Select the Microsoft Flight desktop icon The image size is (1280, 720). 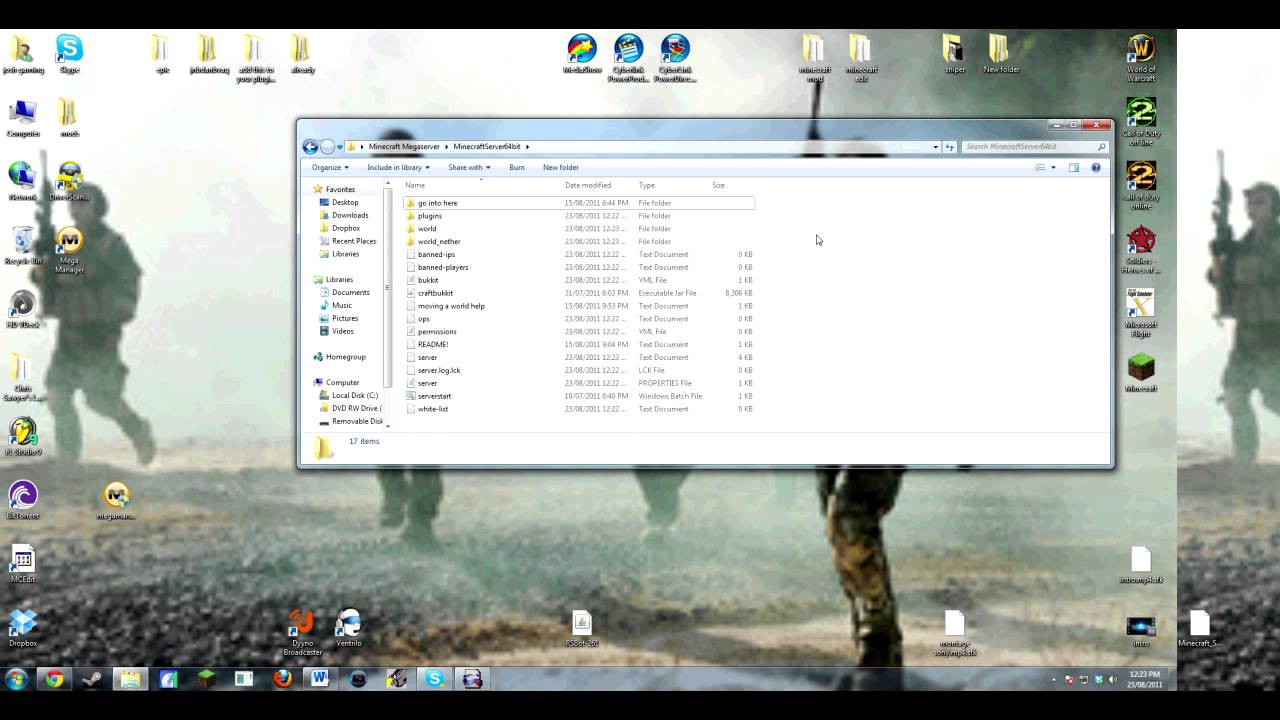[x=1141, y=314]
